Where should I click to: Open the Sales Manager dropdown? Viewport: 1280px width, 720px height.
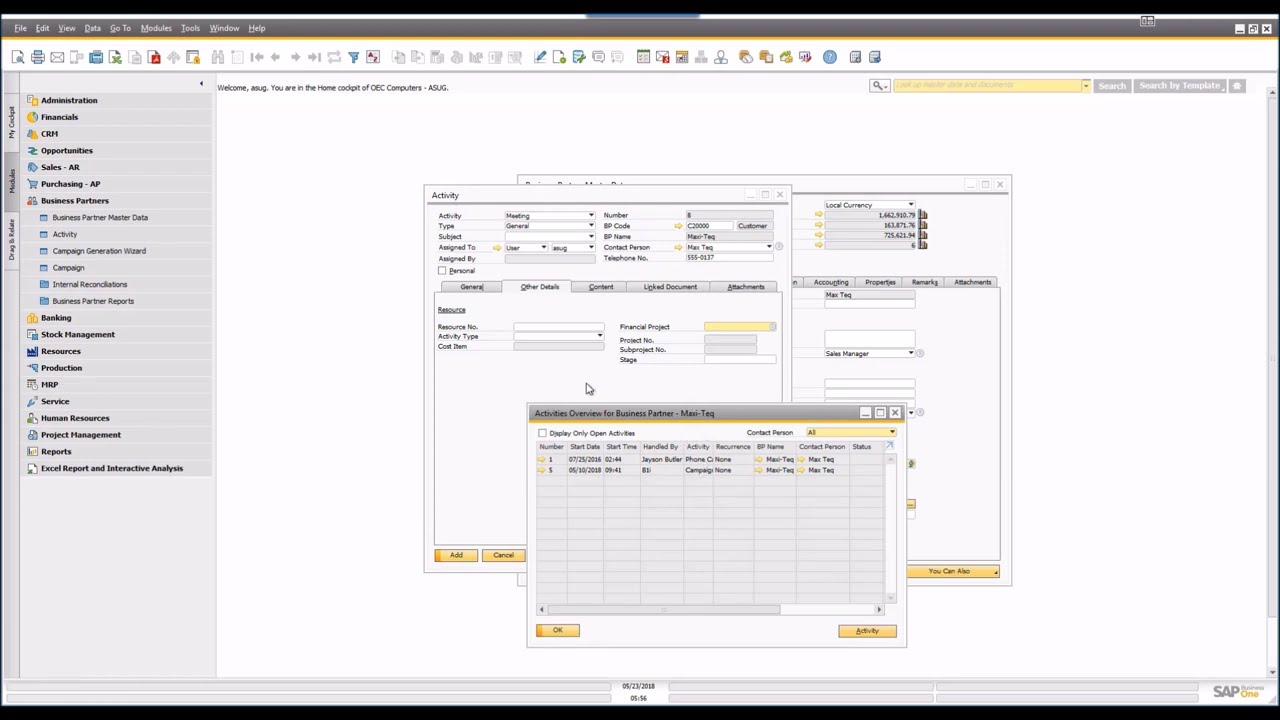point(910,353)
